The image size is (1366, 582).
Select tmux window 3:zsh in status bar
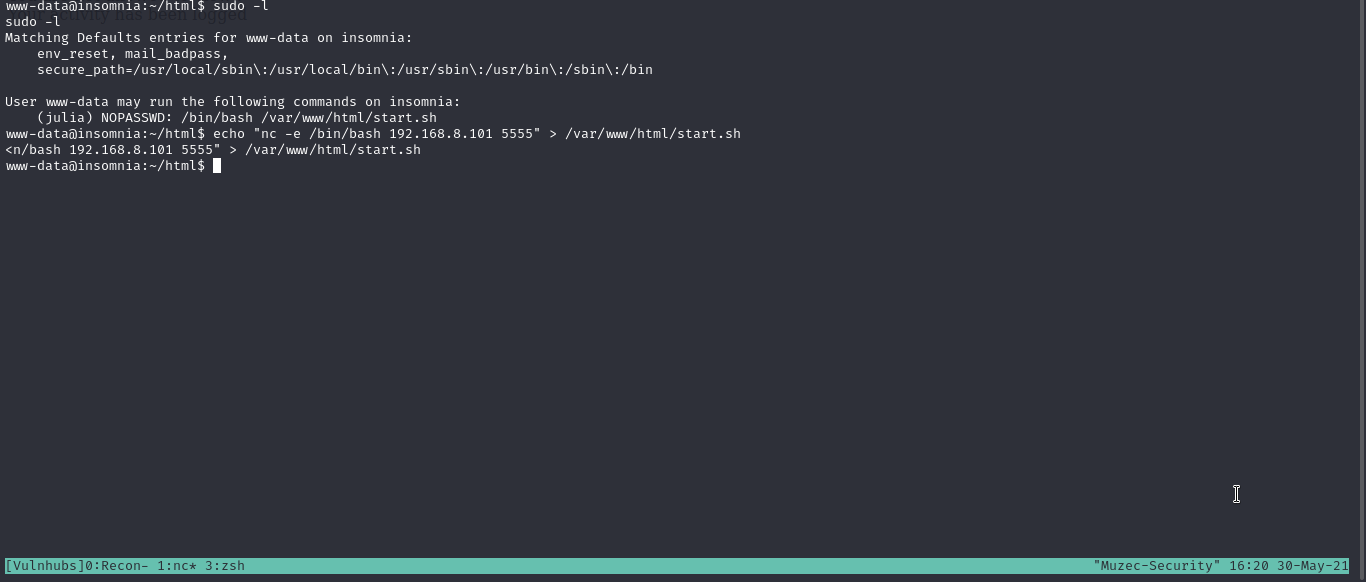coord(225,566)
